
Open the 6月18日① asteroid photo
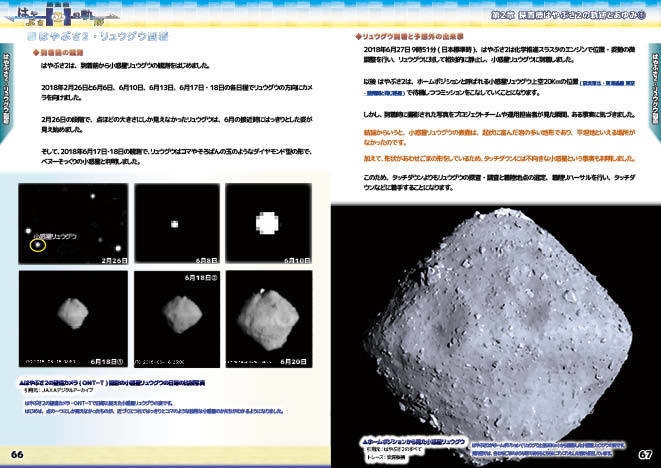[x=73, y=319]
